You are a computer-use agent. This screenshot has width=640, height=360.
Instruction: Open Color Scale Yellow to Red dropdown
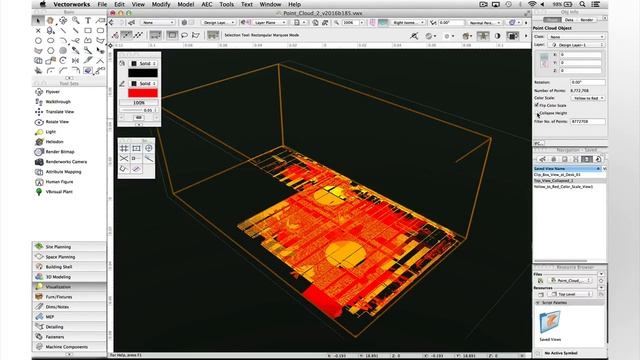(588, 98)
